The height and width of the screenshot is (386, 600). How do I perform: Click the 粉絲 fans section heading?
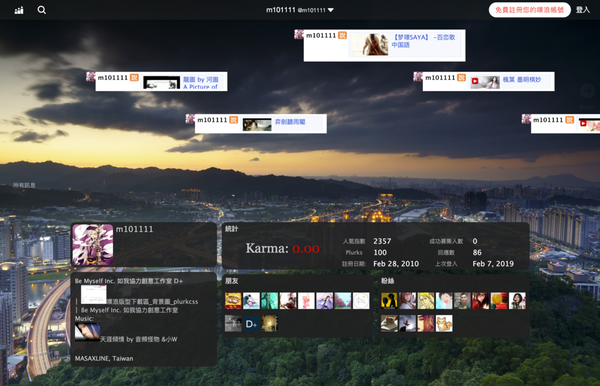click(x=387, y=281)
